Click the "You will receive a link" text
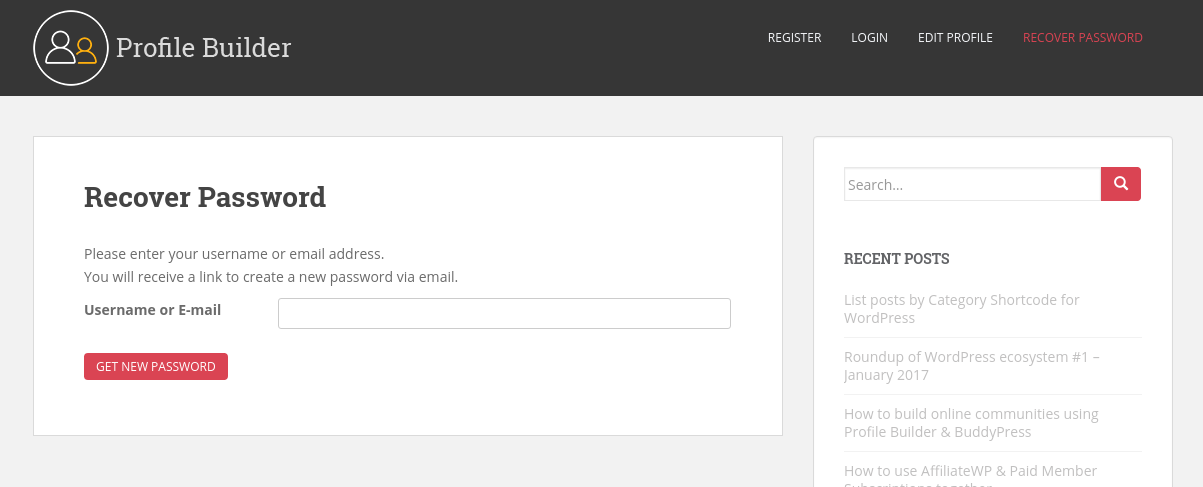 (x=271, y=277)
